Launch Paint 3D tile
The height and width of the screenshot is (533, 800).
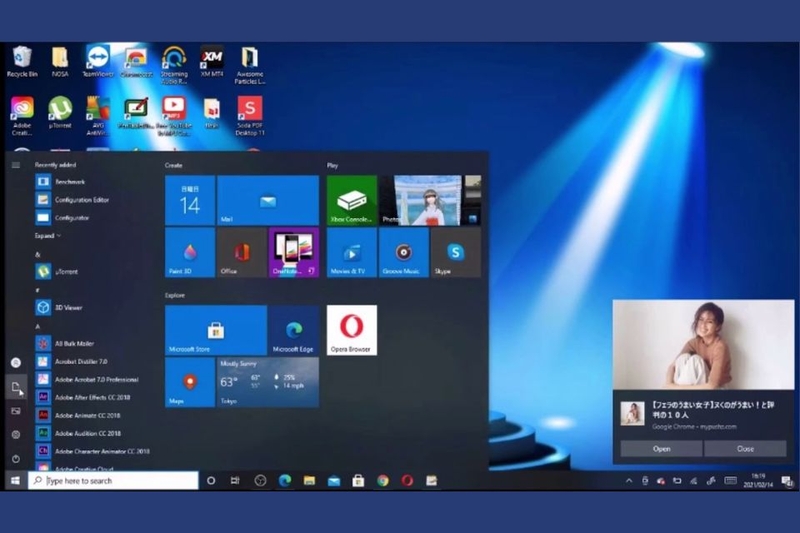click(x=190, y=252)
